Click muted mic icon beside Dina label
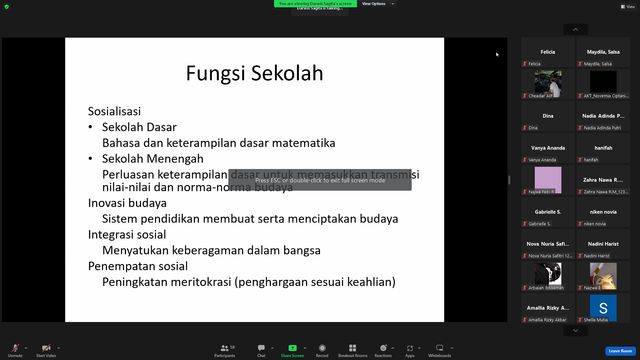Viewport: 640px width, 360px height. point(525,128)
